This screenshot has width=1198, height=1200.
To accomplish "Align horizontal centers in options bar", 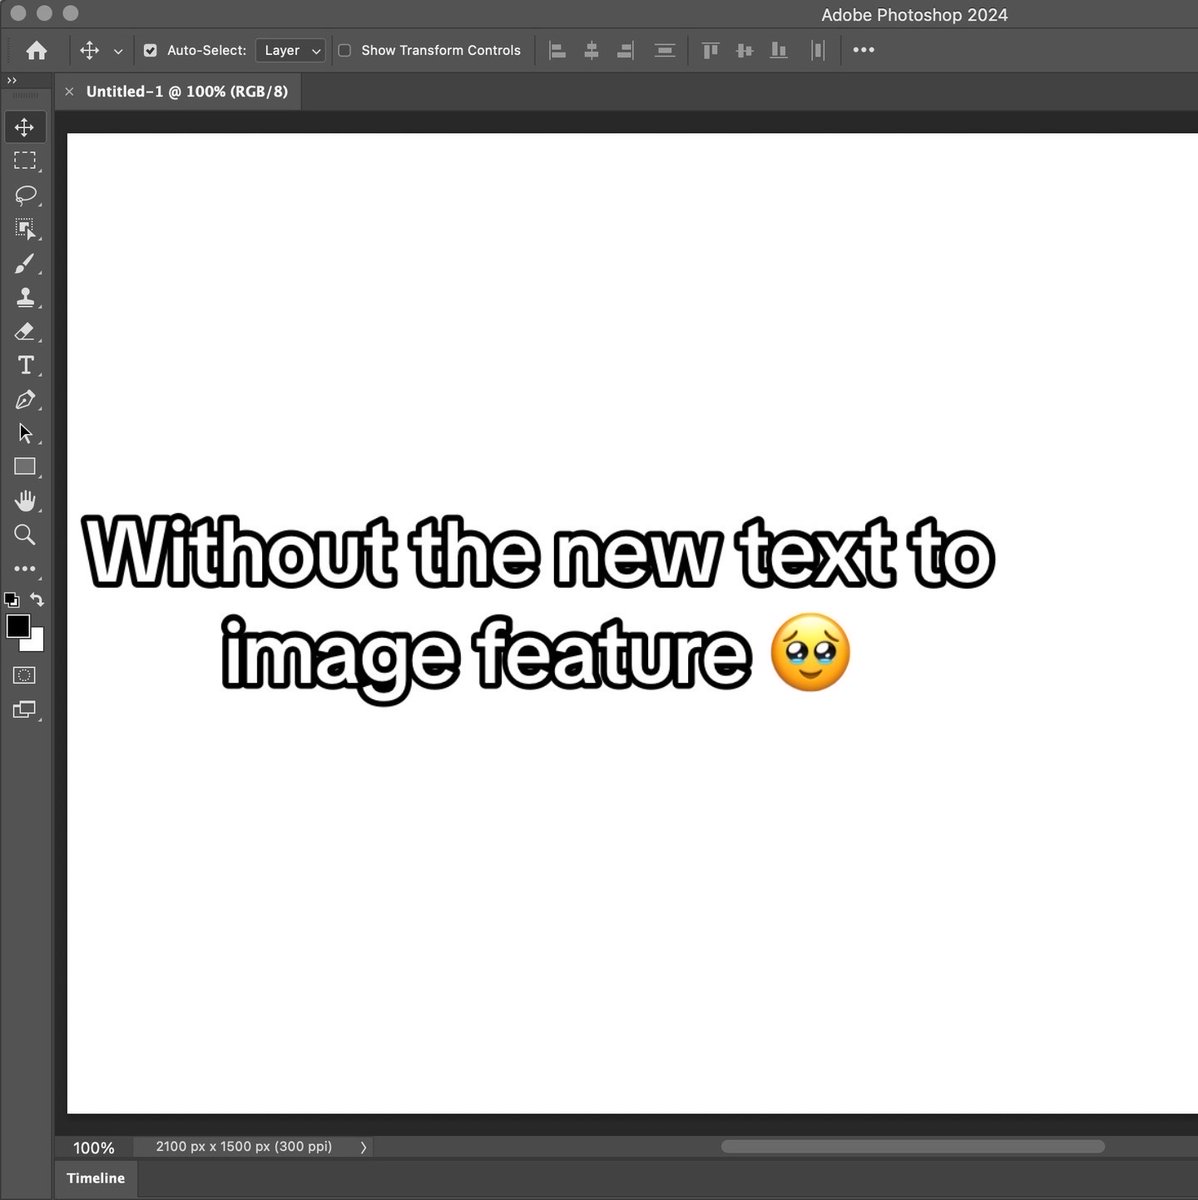I will (x=592, y=50).
